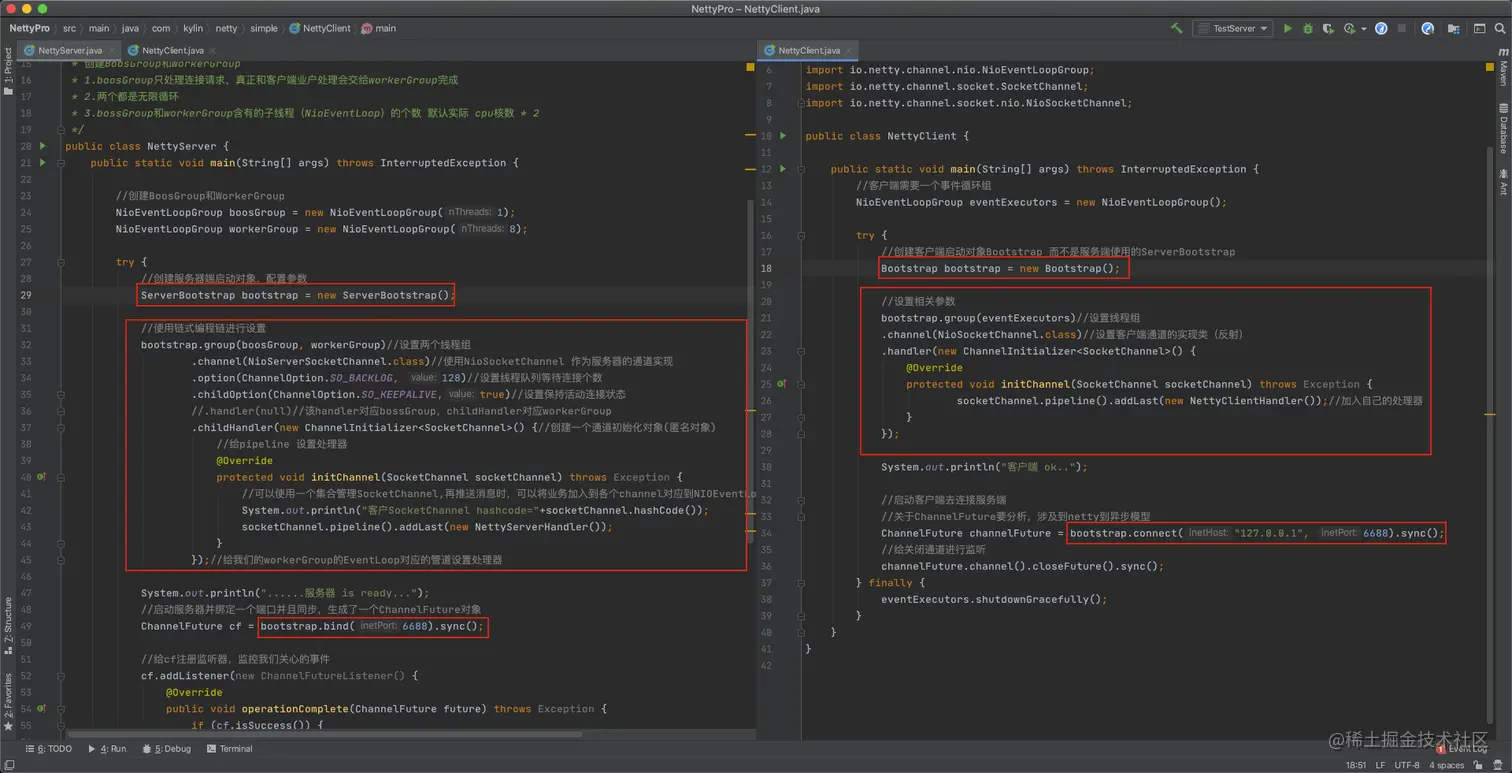Screen dimensions: 1512x773
Task: Click the 'main' method breadcrumb
Action: [x=379, y=29]
